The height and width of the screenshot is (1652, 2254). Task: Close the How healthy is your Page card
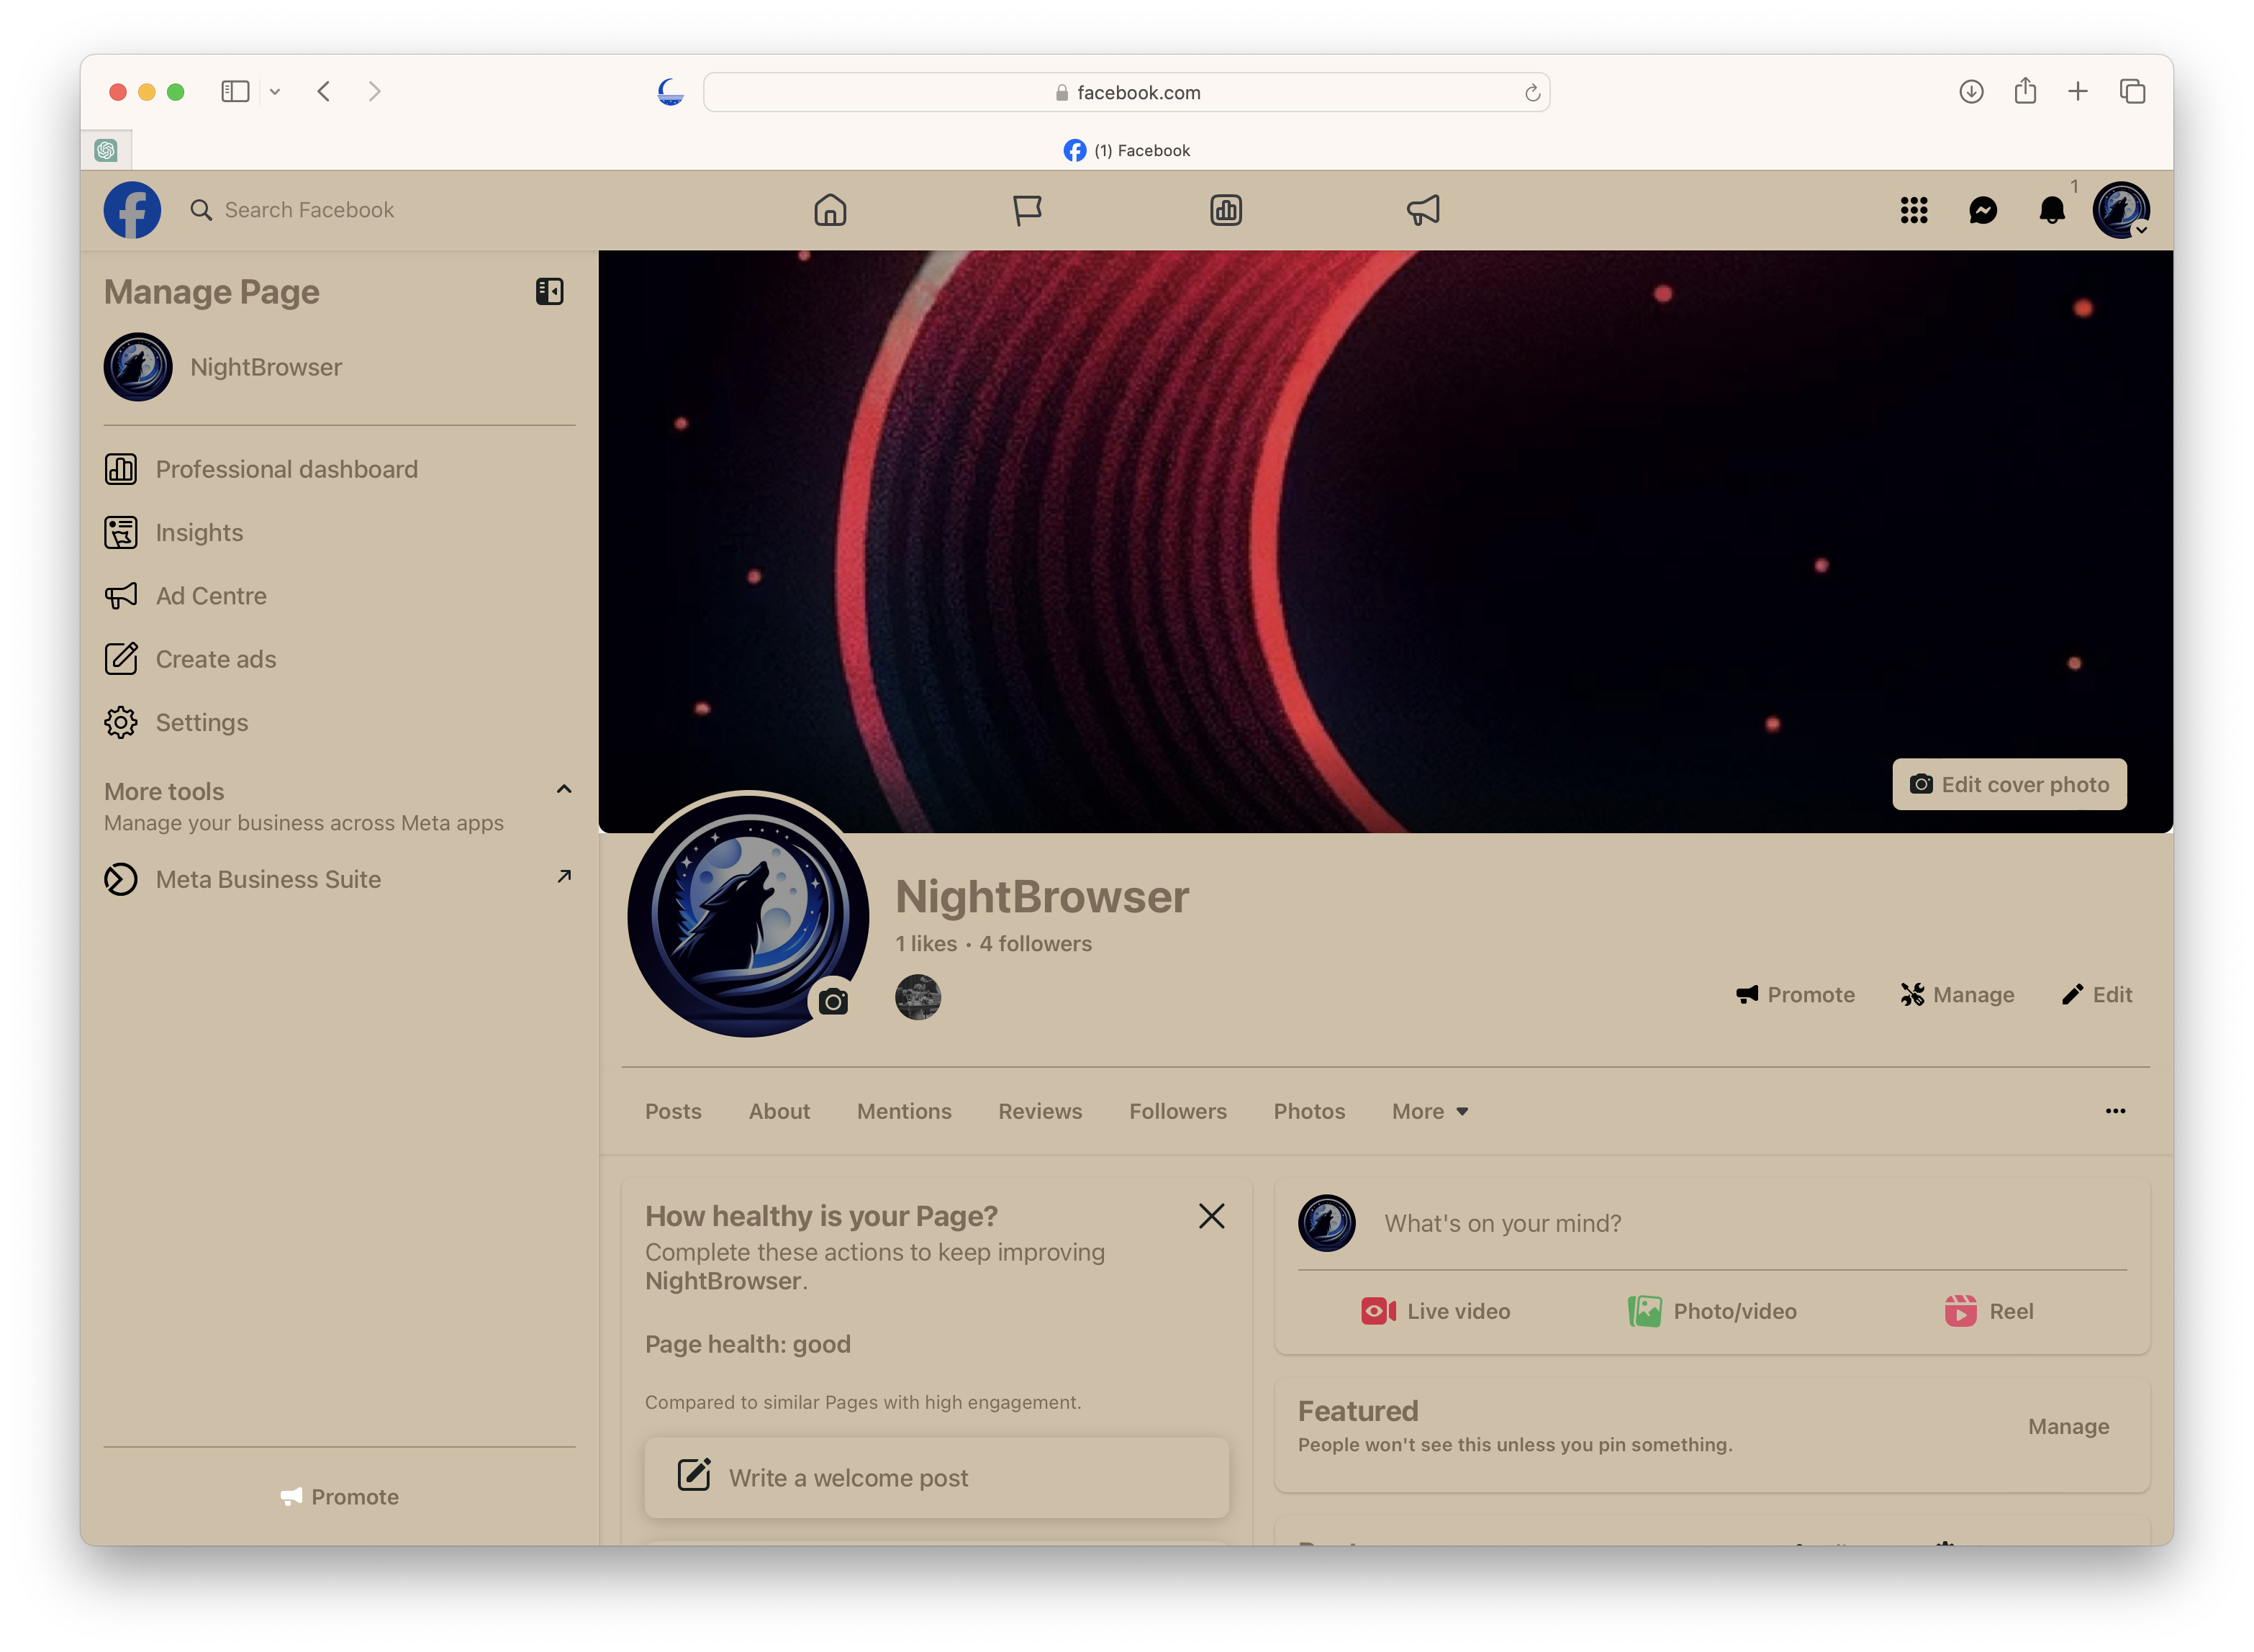tap(1212, 1216)
